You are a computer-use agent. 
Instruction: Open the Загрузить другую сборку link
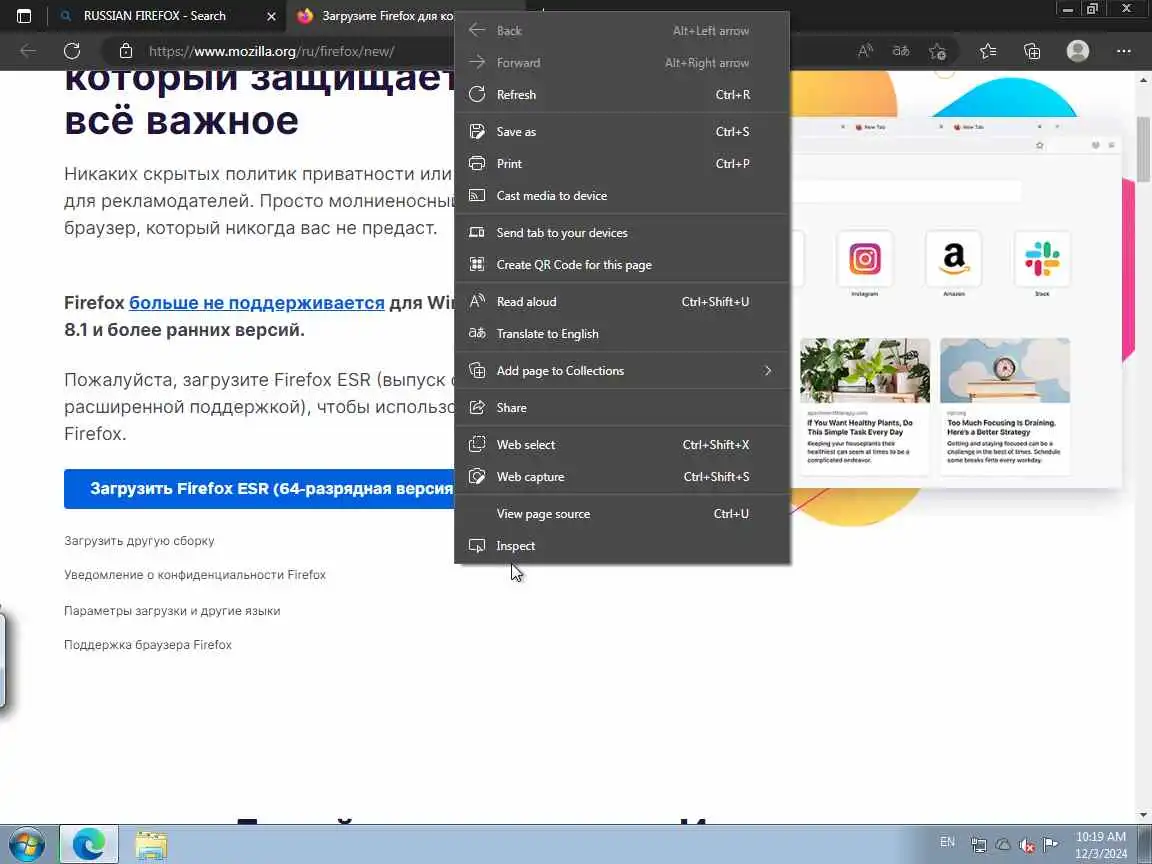[139, 541]
